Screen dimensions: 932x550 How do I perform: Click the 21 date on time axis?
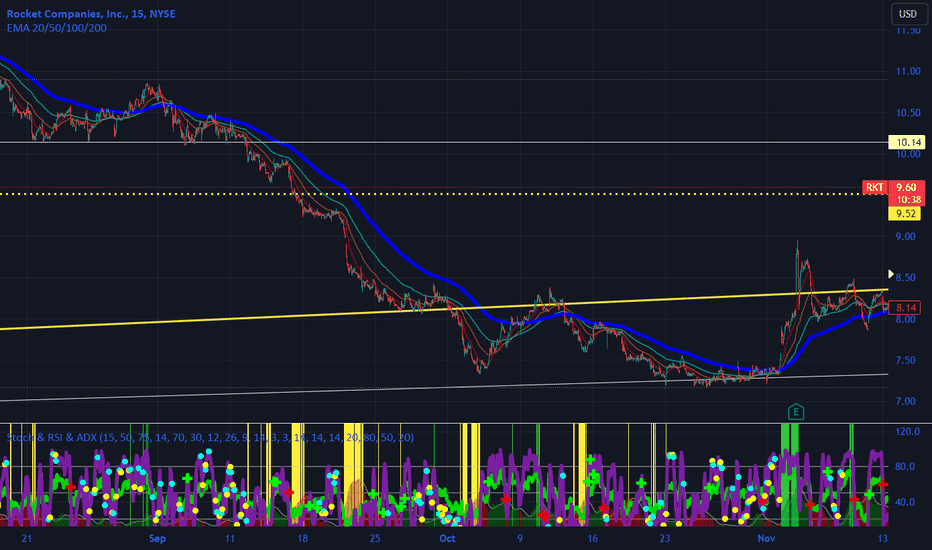(26, 538)
